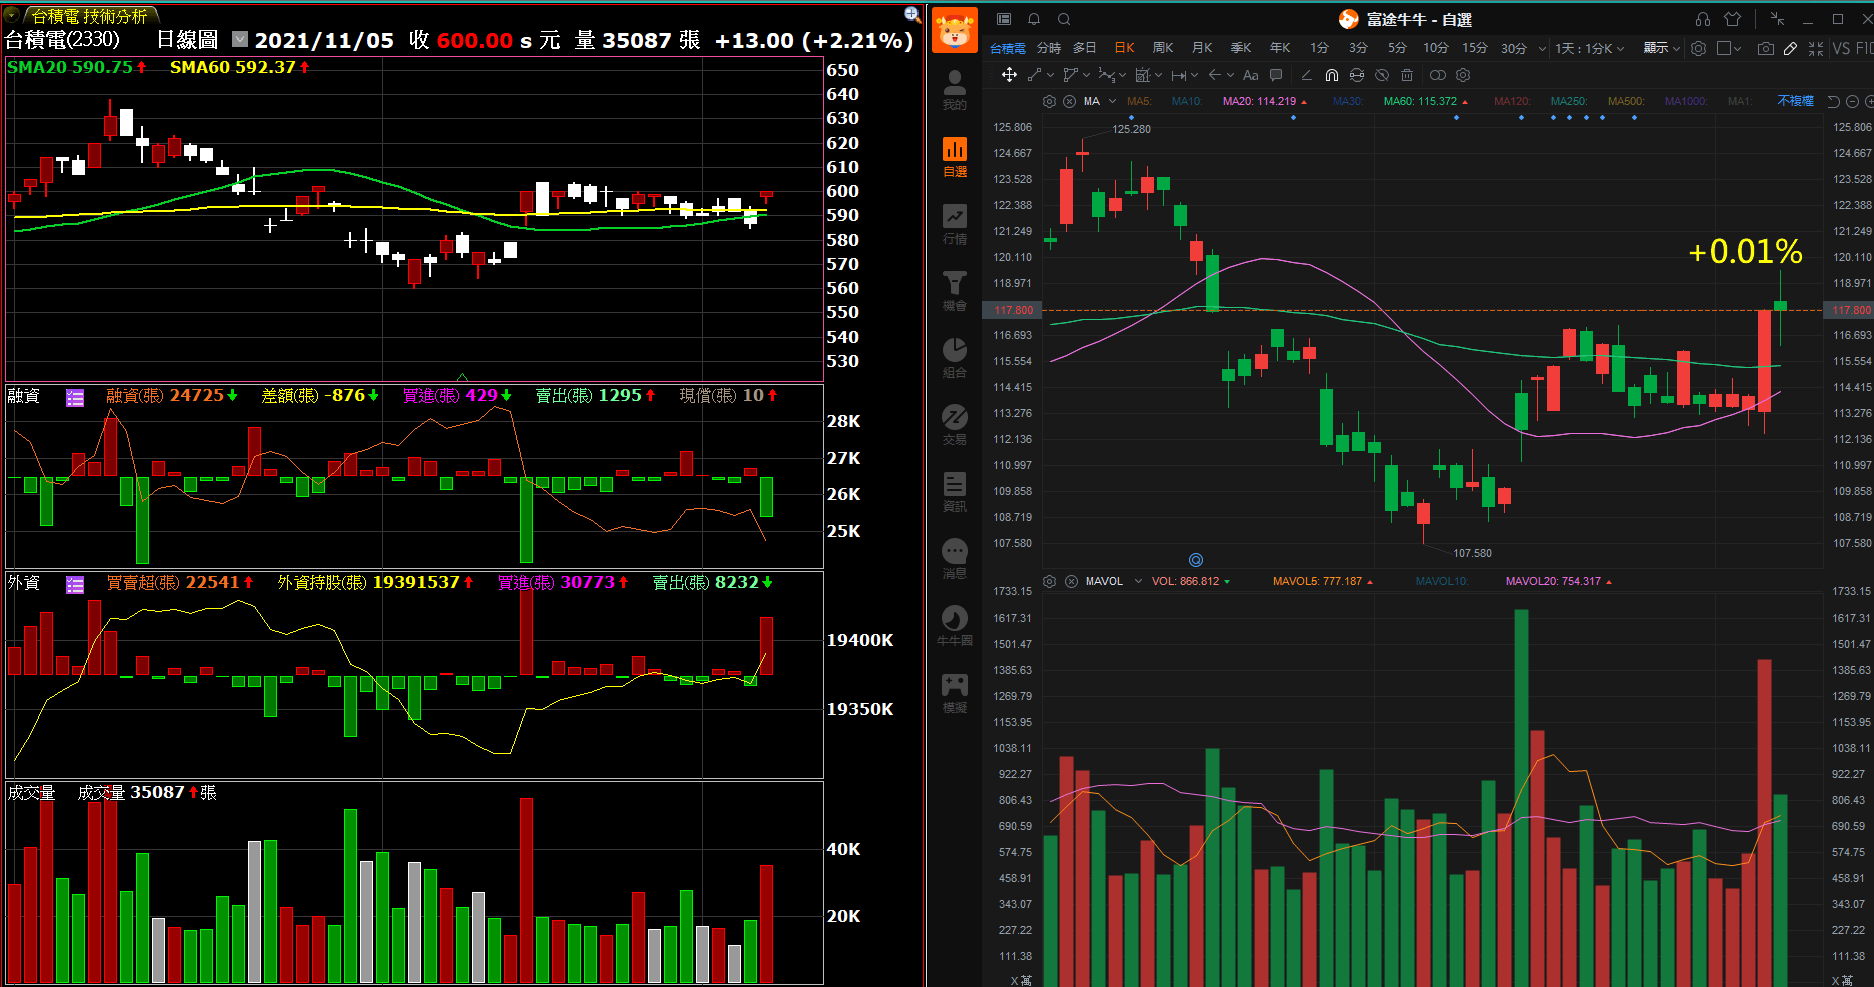Expand polygon tool options arrow
This screenshot has width=1874, height=987.
[1086, 75]
